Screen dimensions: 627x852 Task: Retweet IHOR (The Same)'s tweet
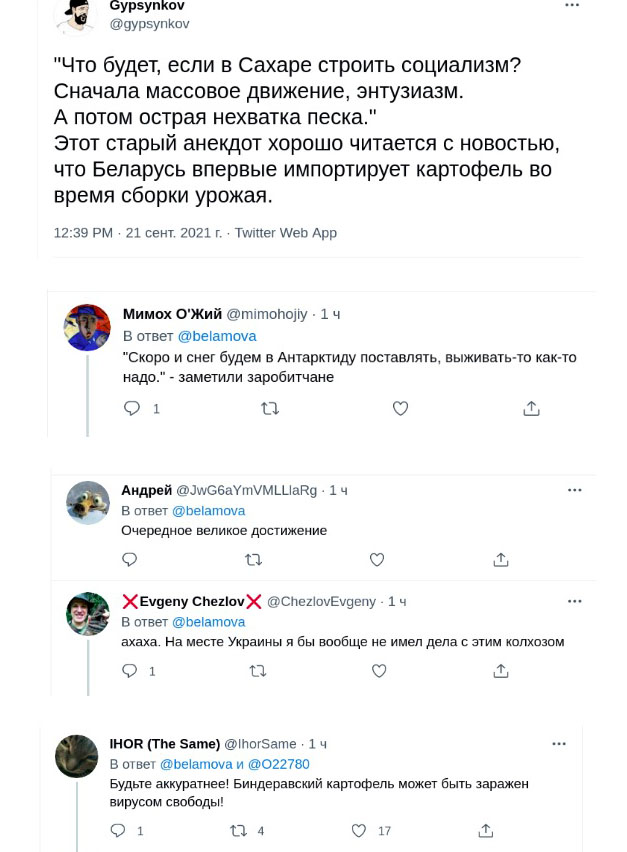coord(239,830)
